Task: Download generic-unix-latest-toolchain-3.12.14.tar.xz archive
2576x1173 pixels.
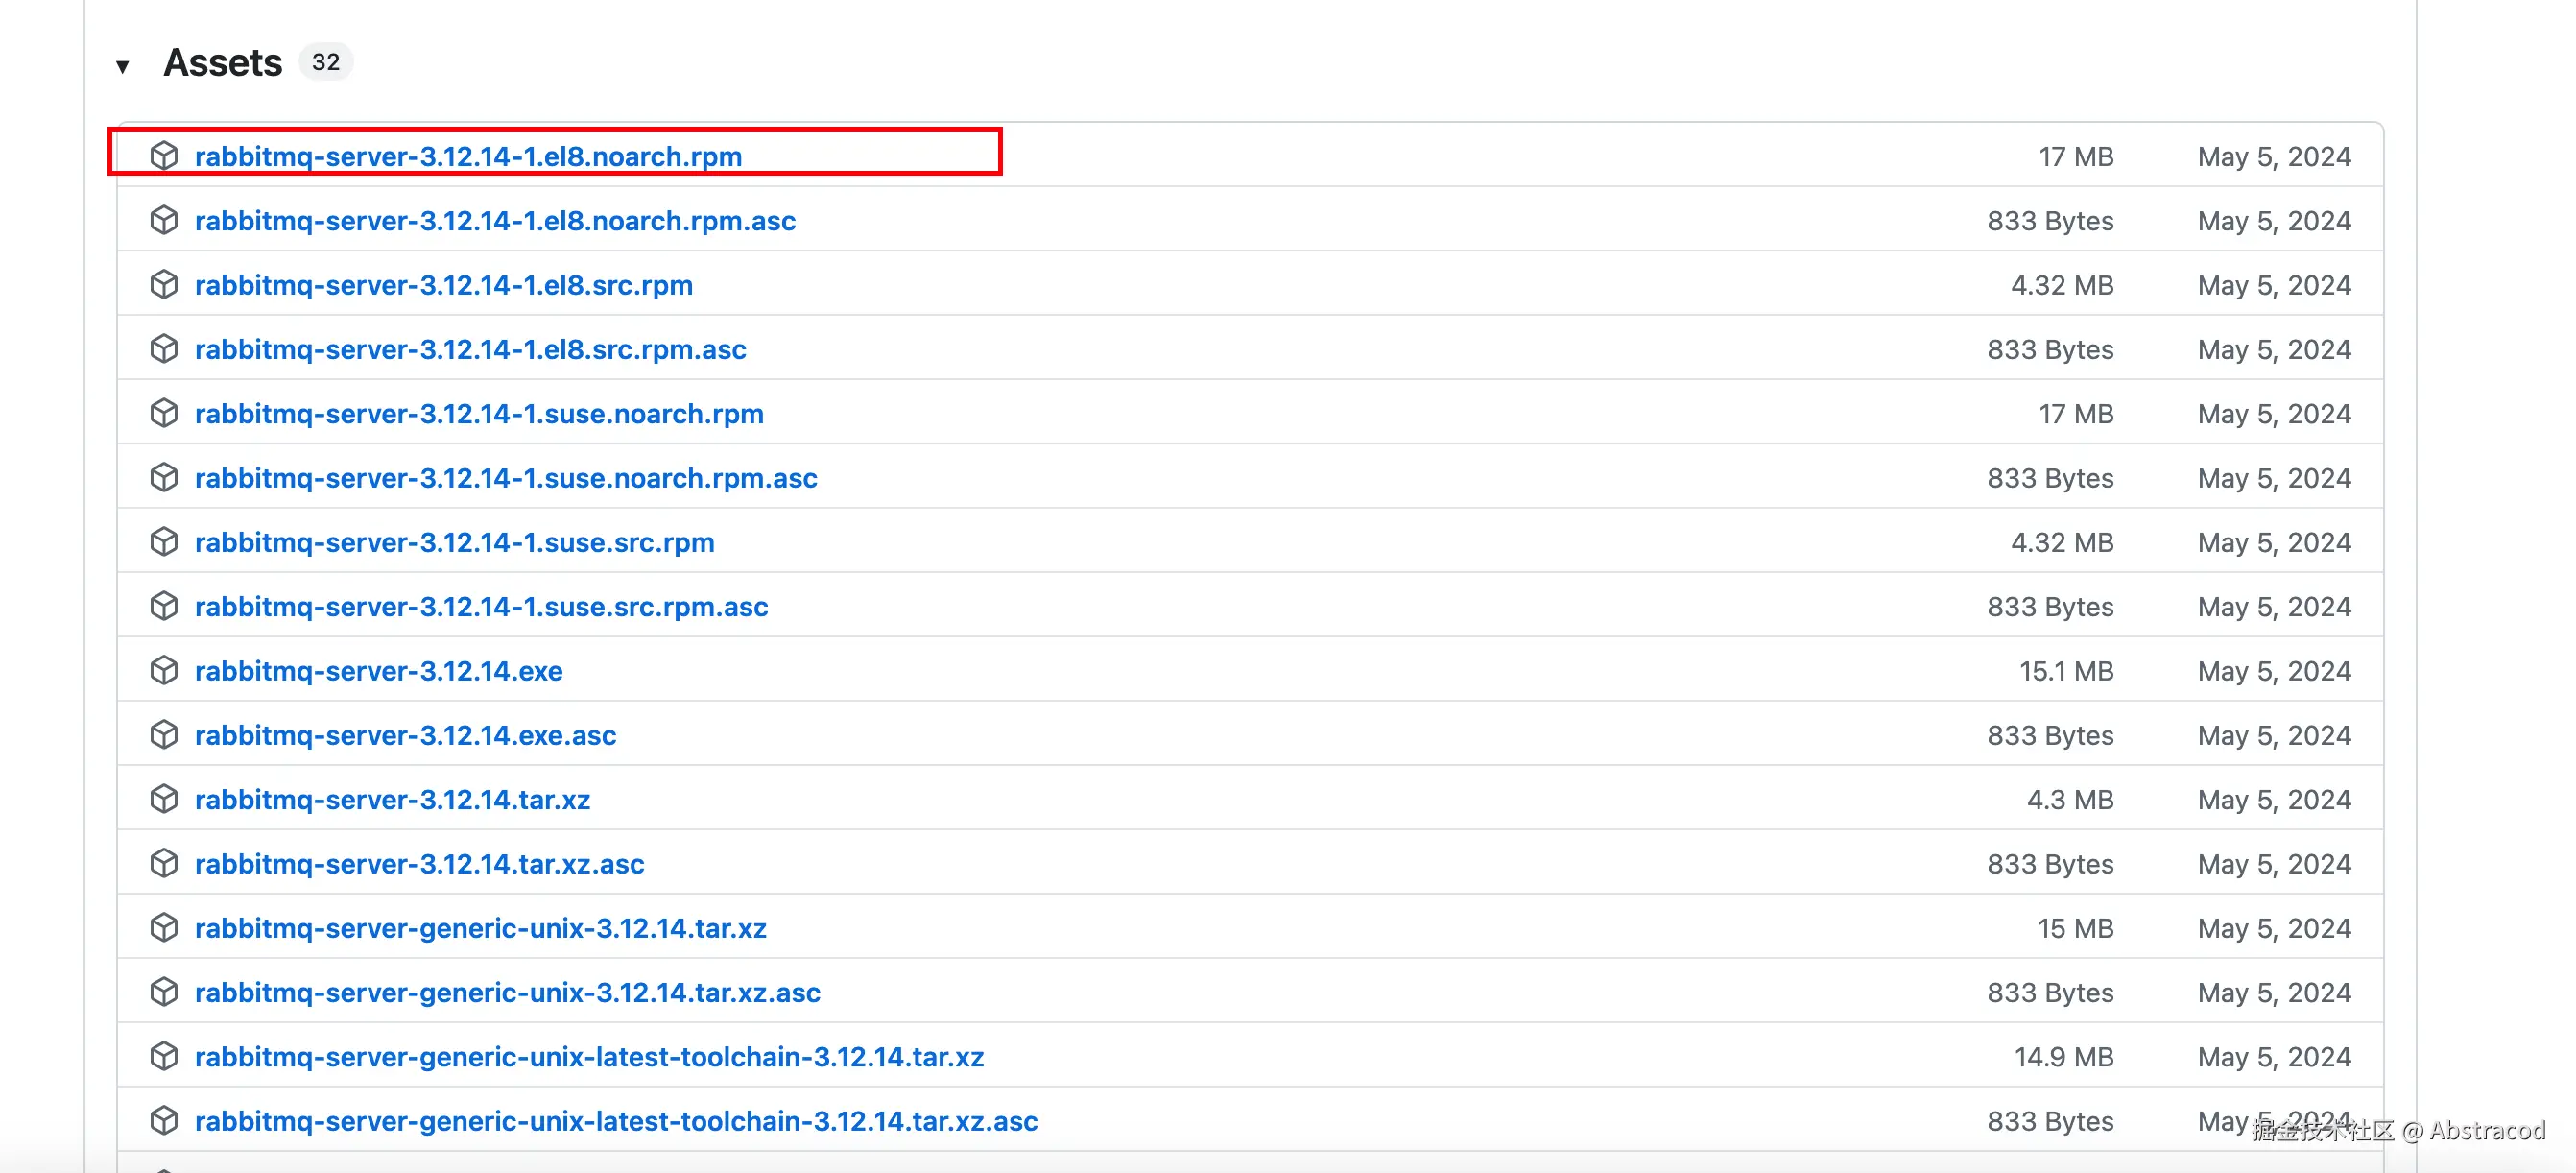Action: tap(590, 1057)
